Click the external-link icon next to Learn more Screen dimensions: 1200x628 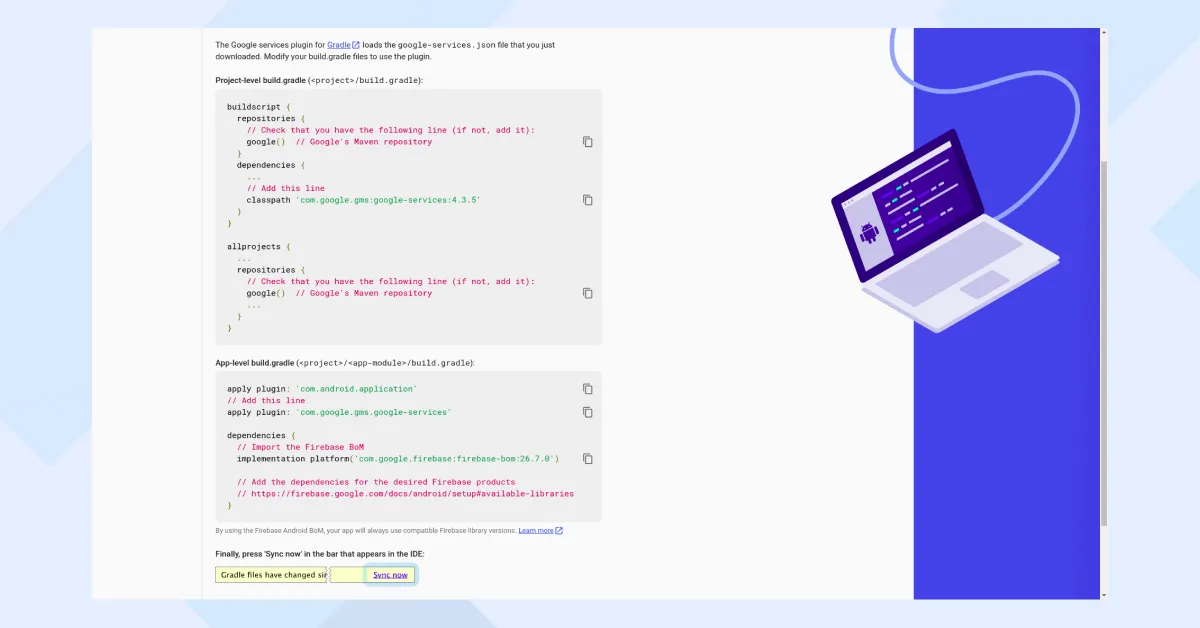pyautogui.click(x=561, y=530)
